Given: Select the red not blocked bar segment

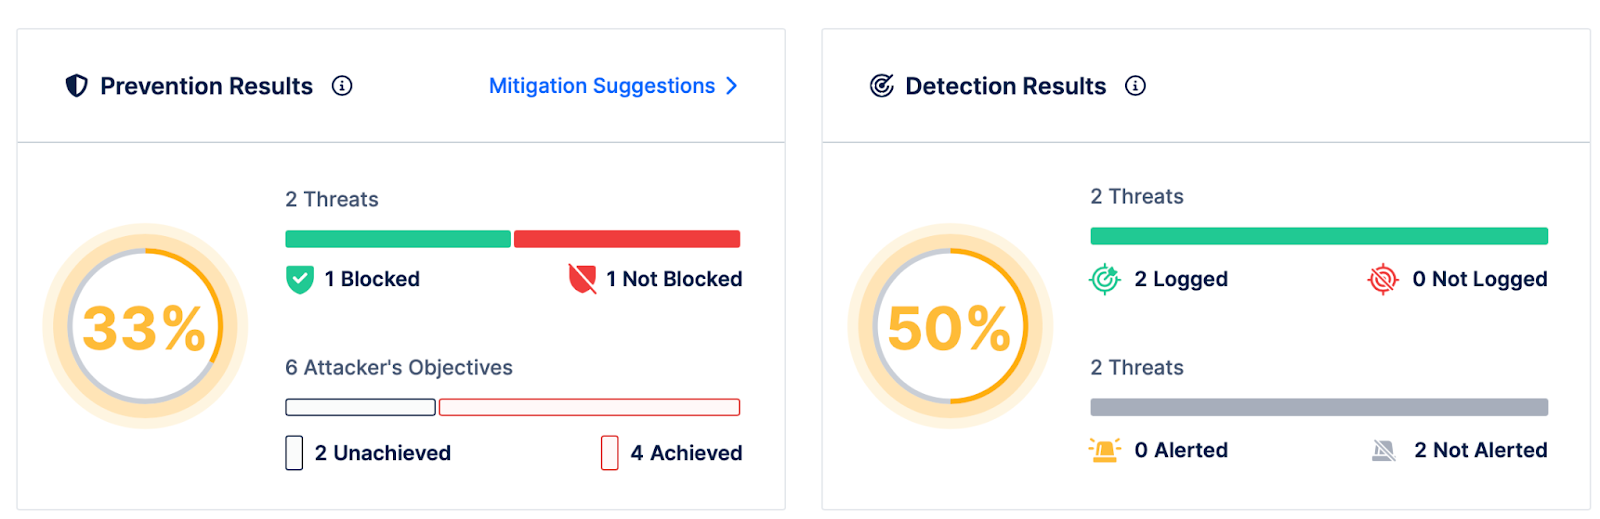Looking at the screenshot, I should 627,239.
